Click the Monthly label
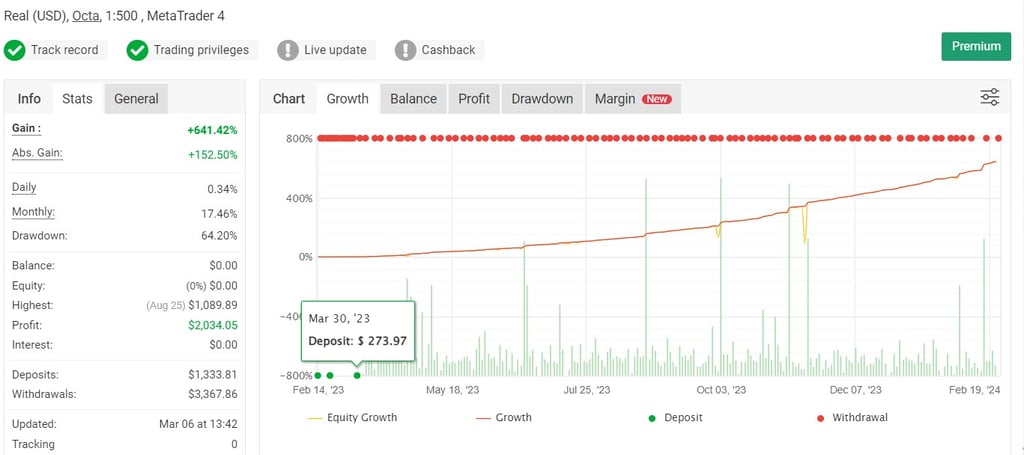The image size is (1024, 455). tap(33, 212)
